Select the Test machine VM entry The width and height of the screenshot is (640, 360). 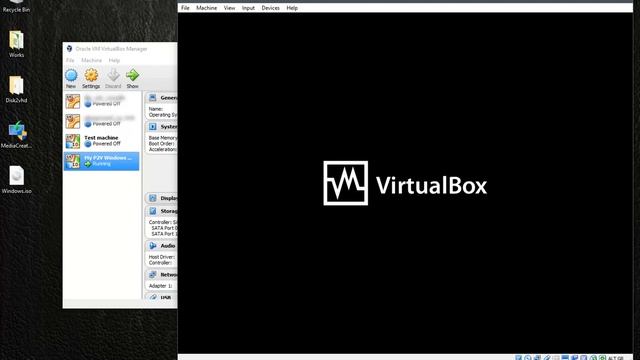[102, 141]
